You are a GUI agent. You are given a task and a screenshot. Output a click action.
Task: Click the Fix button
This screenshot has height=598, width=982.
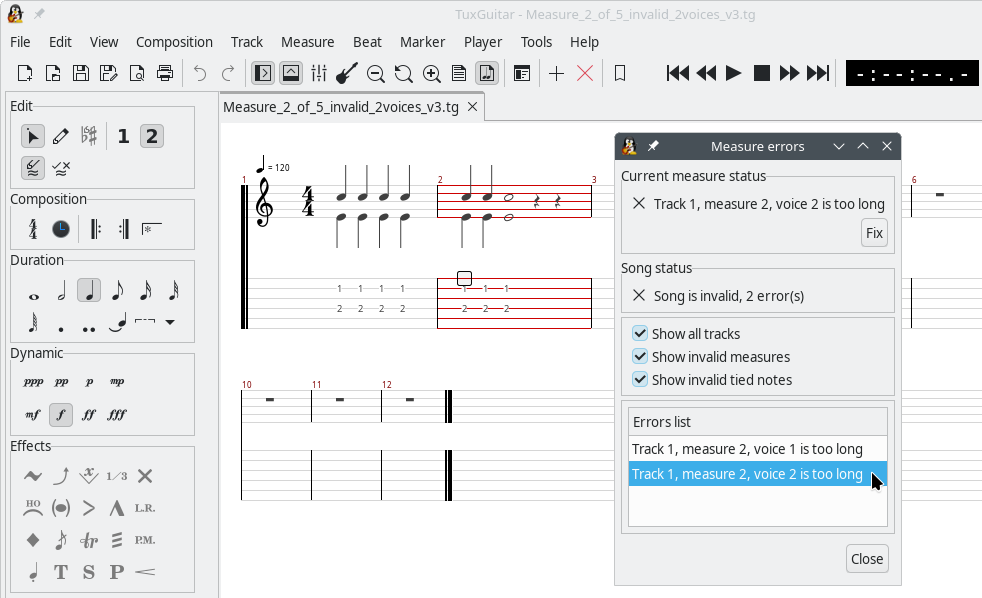(874, 233)
